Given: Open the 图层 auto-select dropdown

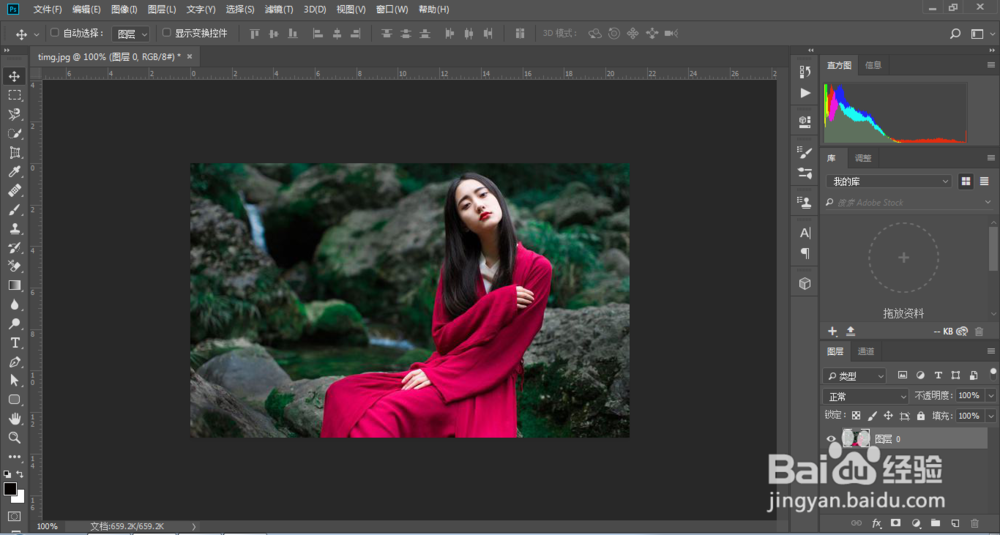Looking at the screenshot, I should click(131, 34).
